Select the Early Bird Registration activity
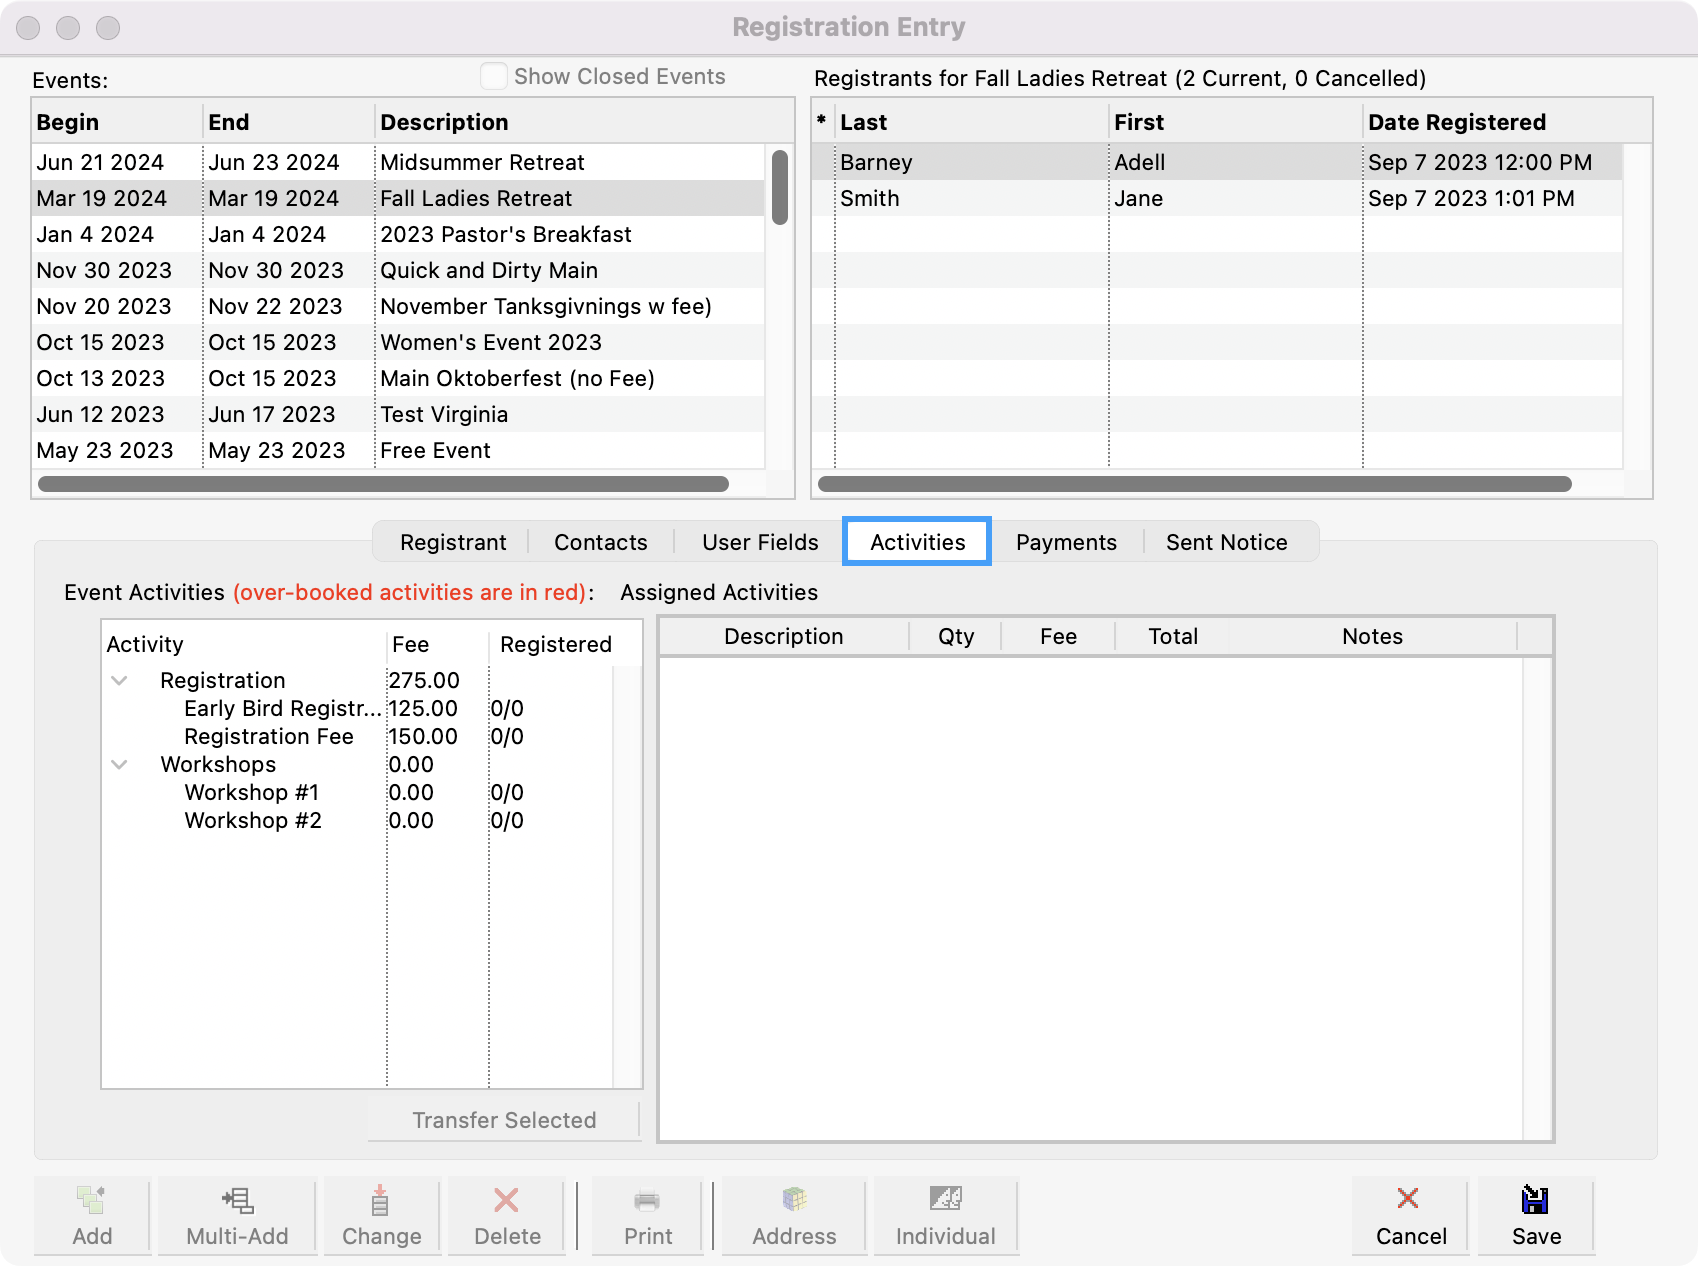The image size is (1698, 1266). point(282,709)
